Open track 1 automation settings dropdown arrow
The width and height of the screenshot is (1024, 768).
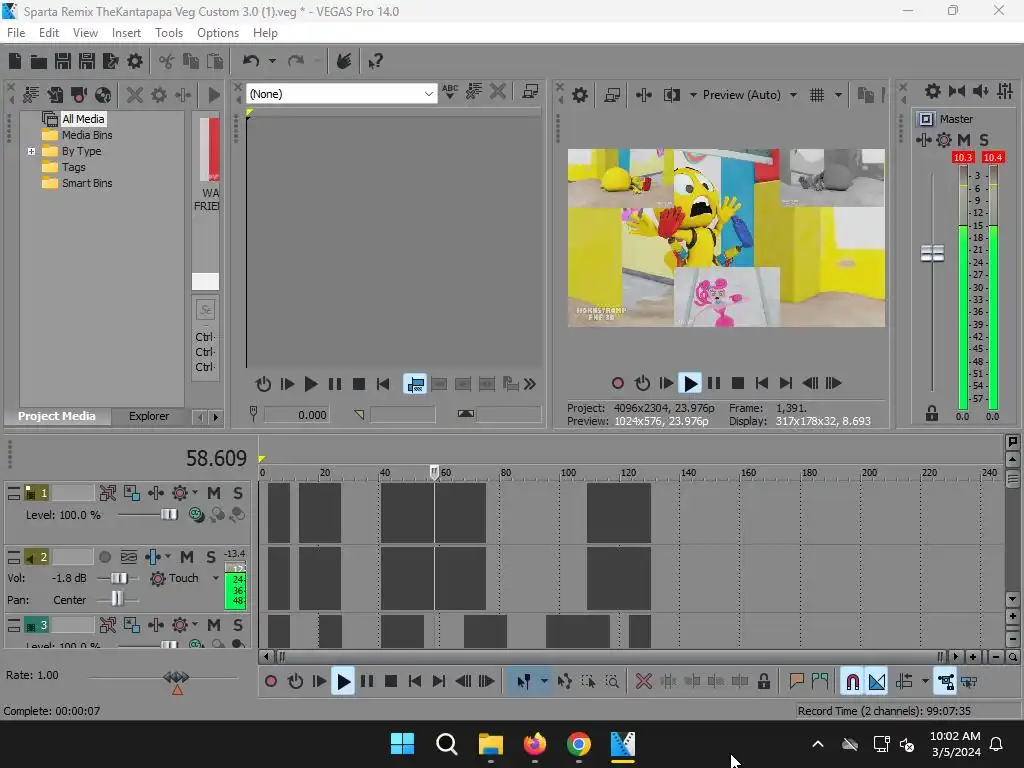pos(195,493)
